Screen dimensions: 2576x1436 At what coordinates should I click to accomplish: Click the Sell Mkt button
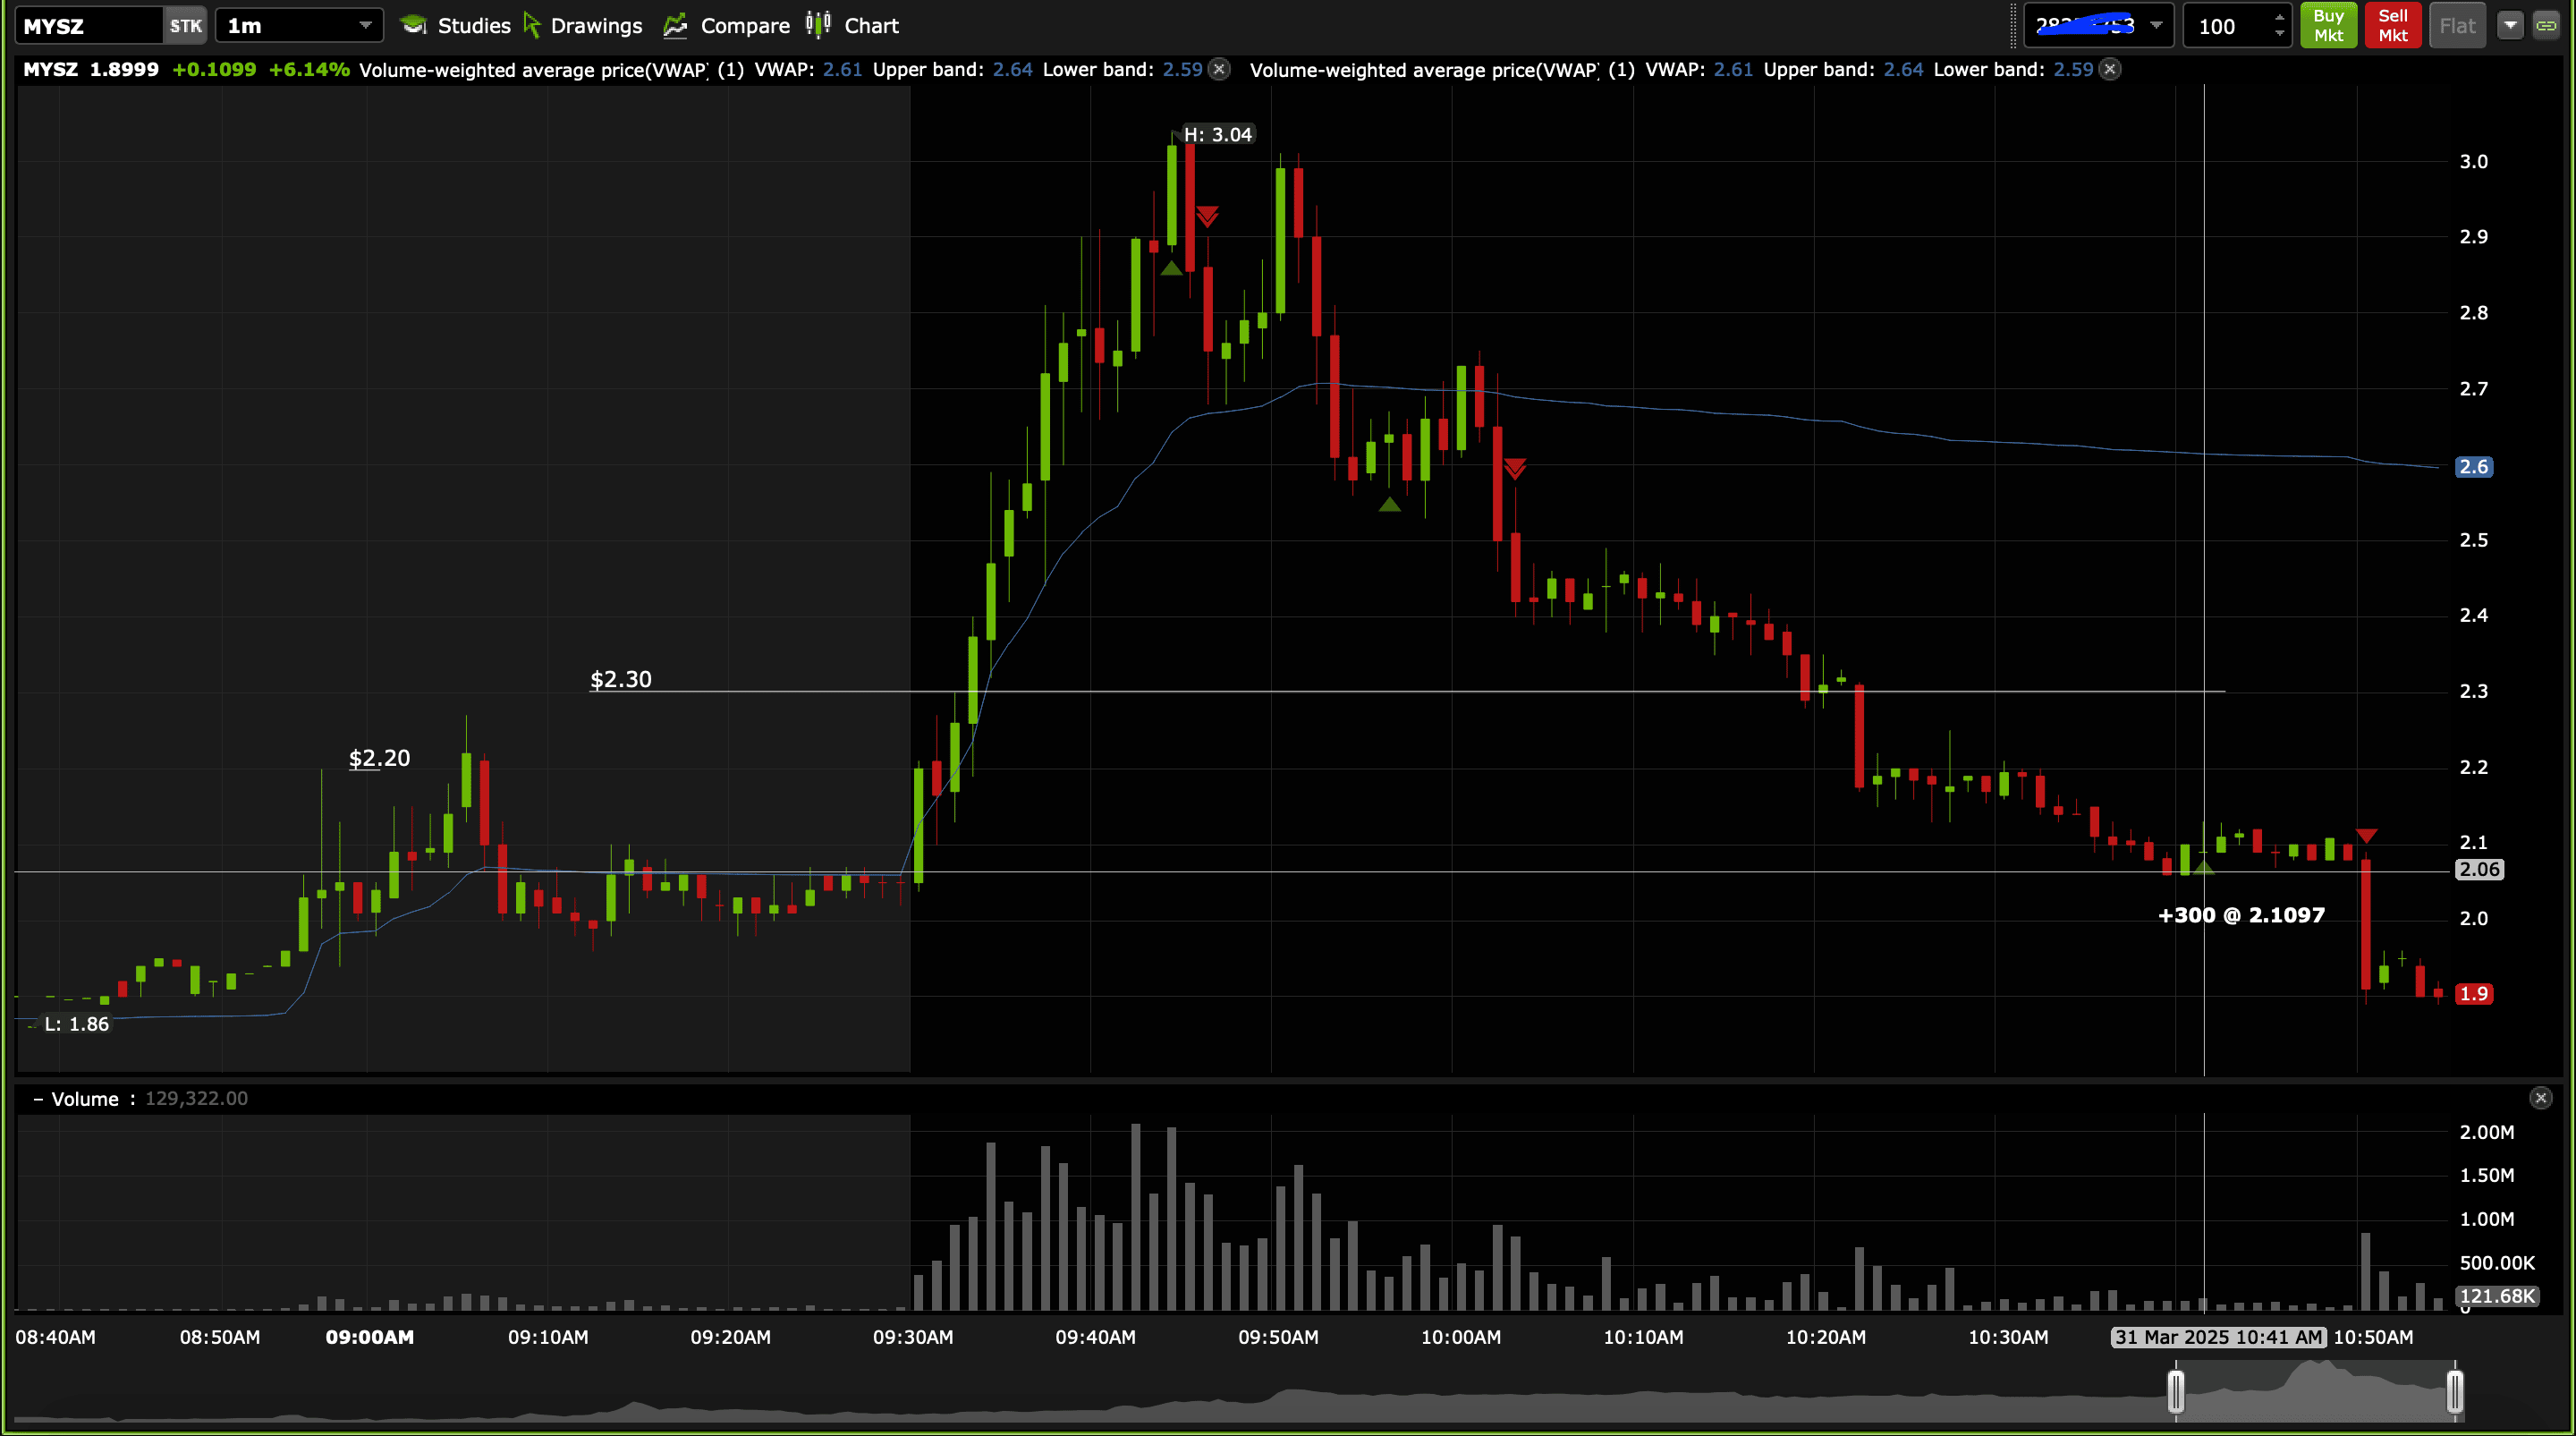[x=2392, y=25]
